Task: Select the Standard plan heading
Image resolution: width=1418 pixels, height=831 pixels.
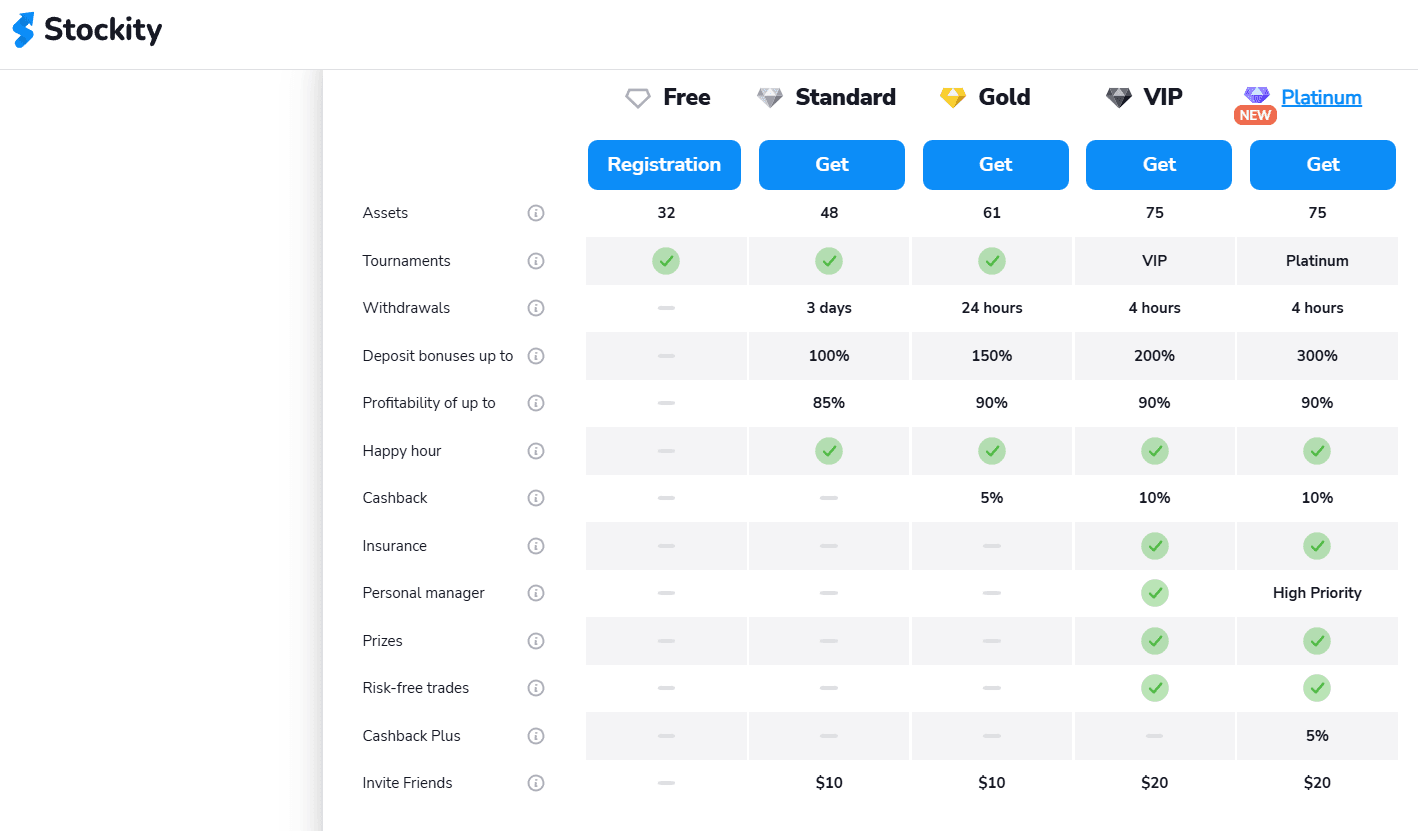Action: (846, 97)
